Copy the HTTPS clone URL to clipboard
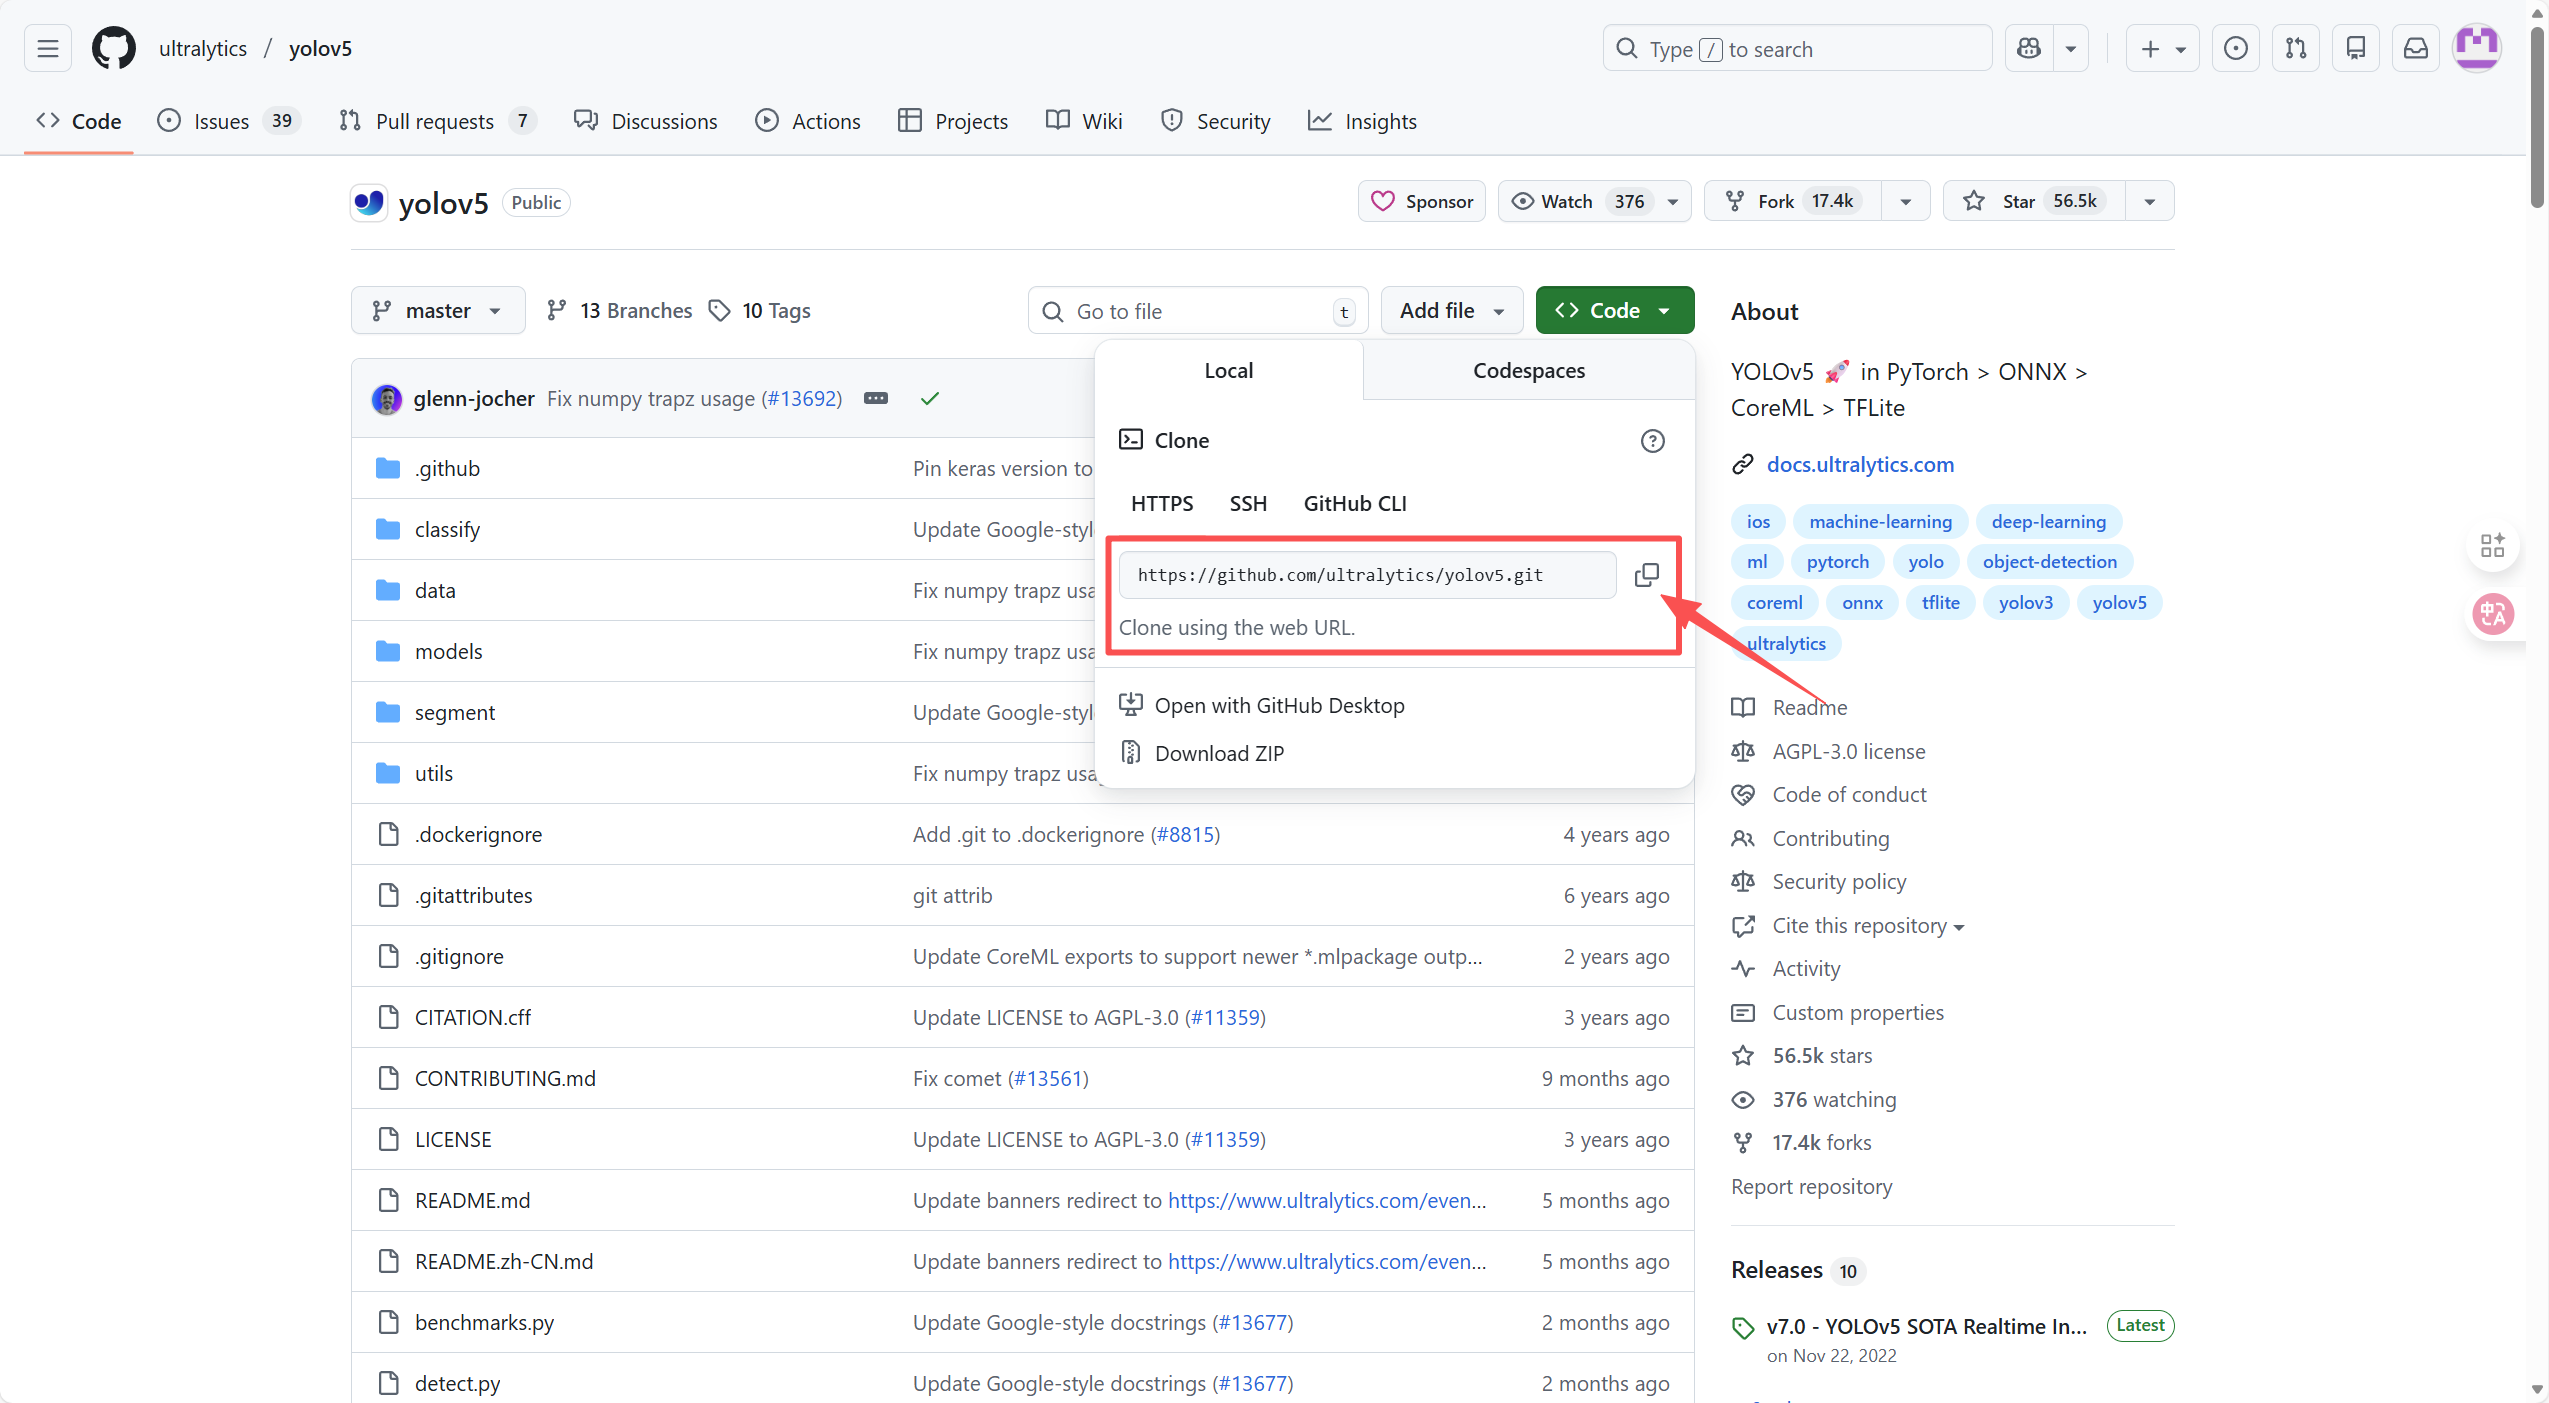This screenshot has width=2549, height=1403. coord(1646,575)
